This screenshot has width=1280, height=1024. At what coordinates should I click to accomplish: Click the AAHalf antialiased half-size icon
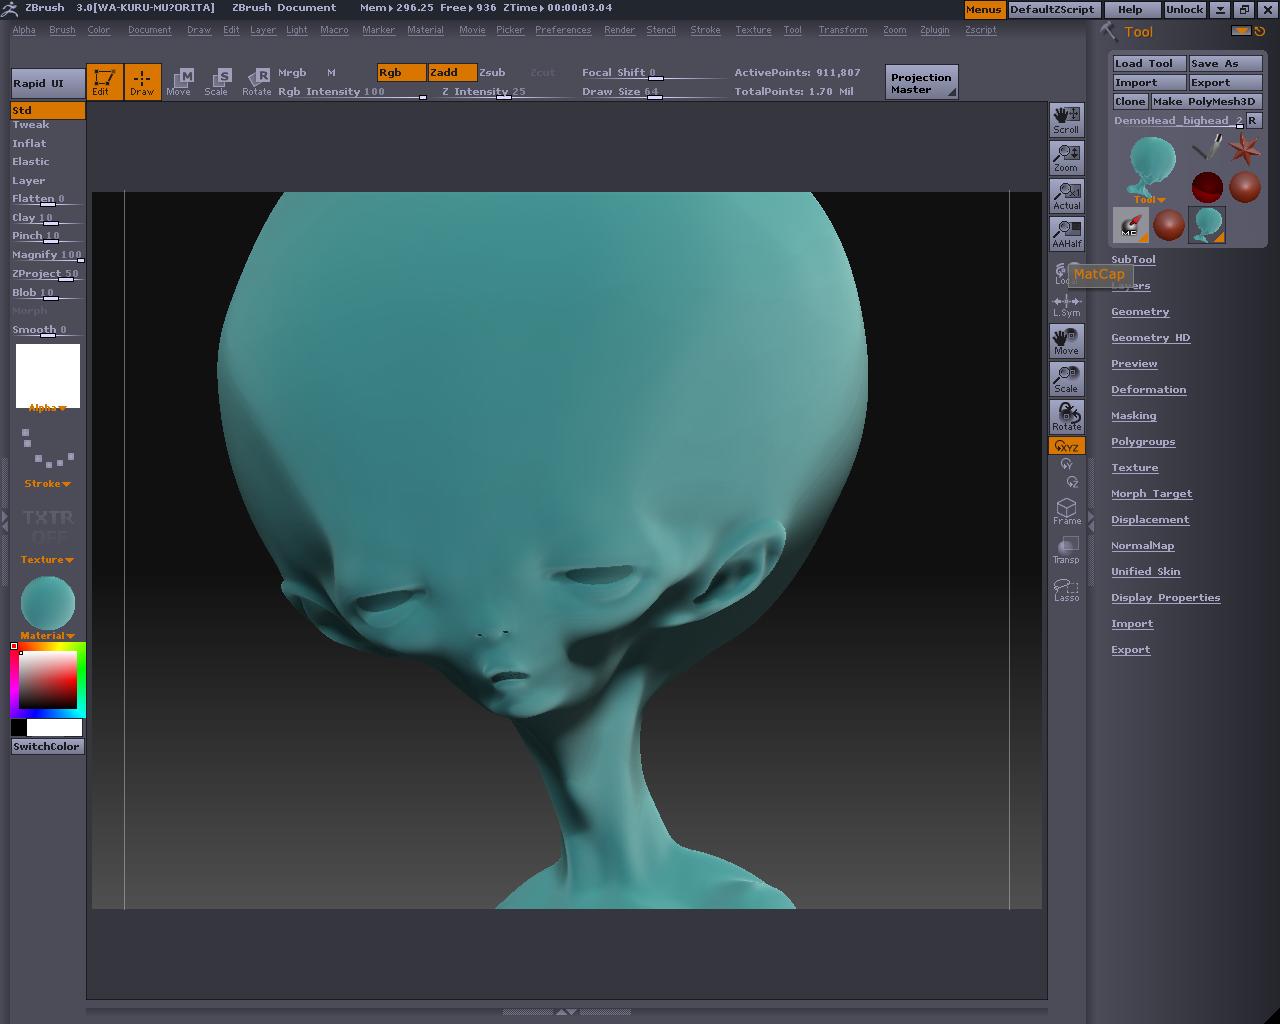coord(1066,233)
